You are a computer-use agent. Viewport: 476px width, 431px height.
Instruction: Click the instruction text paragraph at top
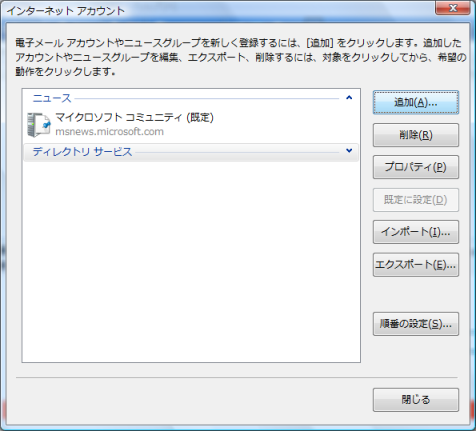tap(241, 57)
